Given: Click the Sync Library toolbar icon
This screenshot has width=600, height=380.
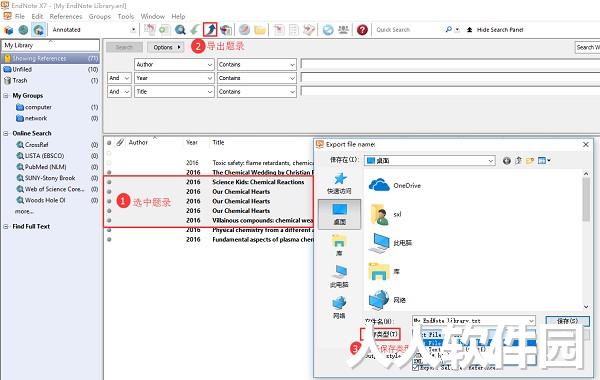Looking at the screenshot, I should click(x=328, y=29).
